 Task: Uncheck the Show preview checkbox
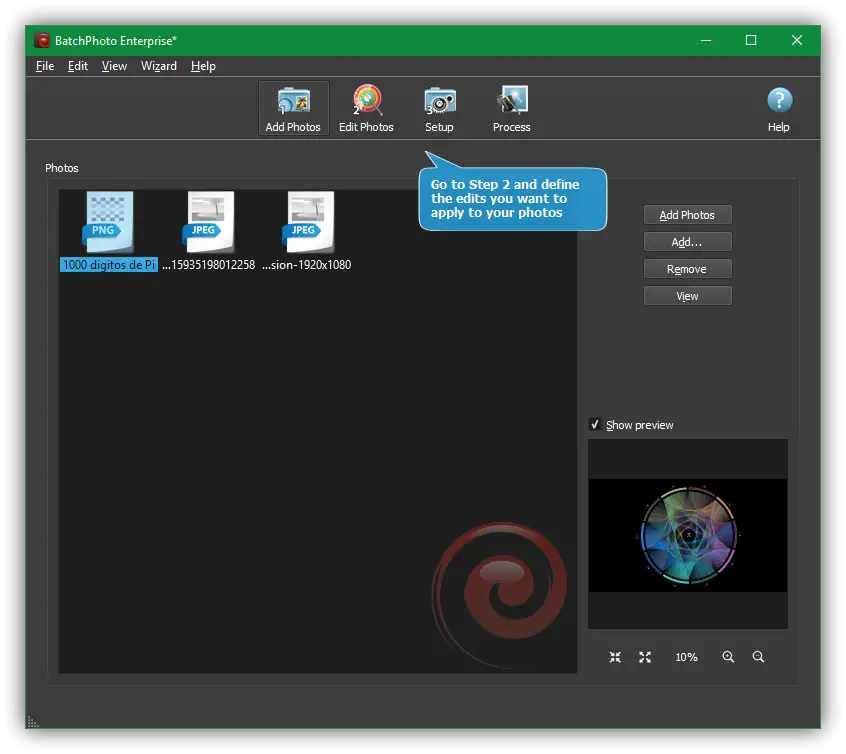coord(595,425)
